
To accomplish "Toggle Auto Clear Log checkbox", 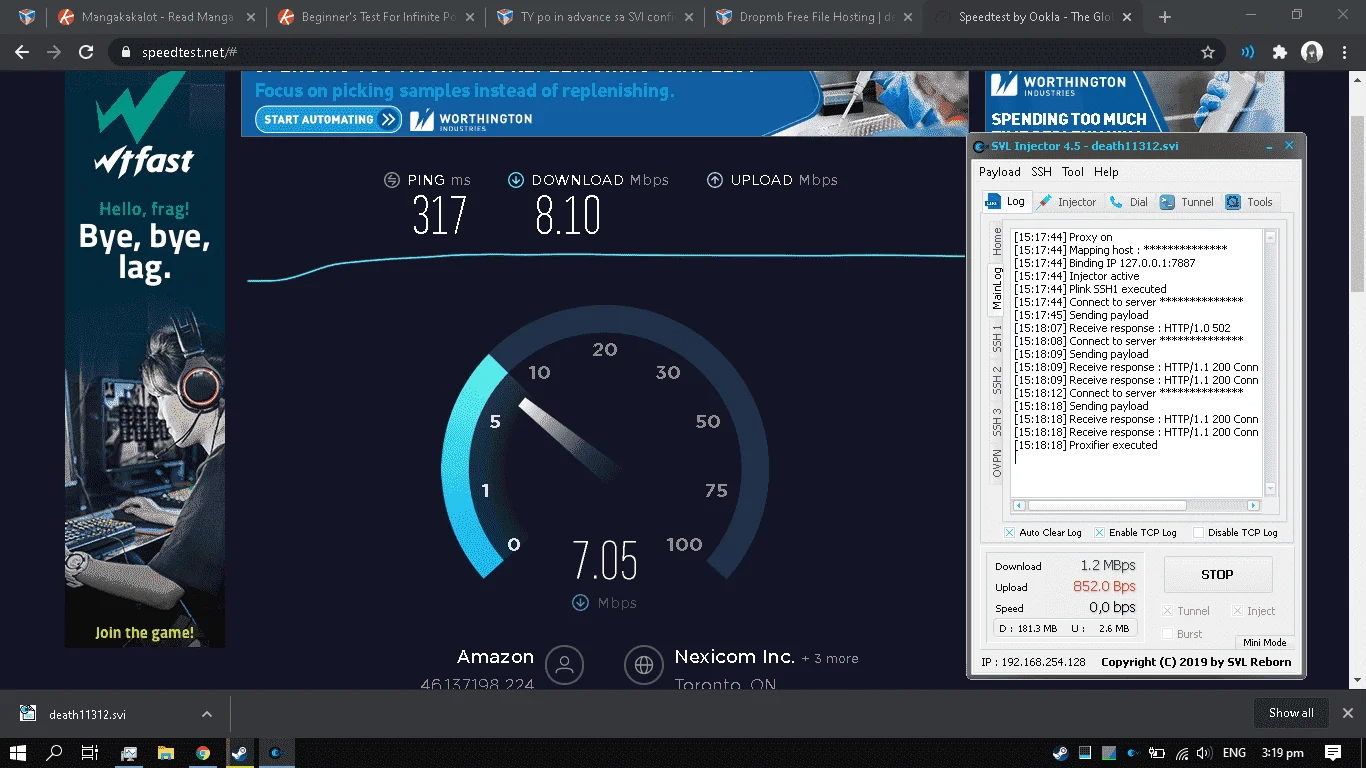I will click(1010, 532).
